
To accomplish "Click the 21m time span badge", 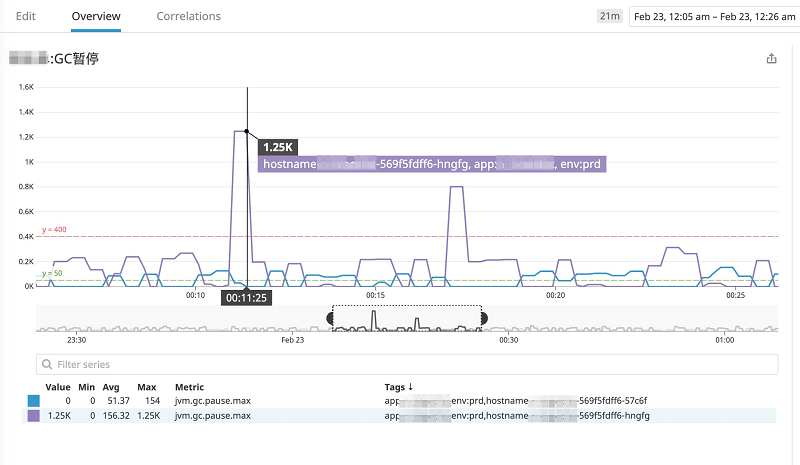I will [608, 16].
